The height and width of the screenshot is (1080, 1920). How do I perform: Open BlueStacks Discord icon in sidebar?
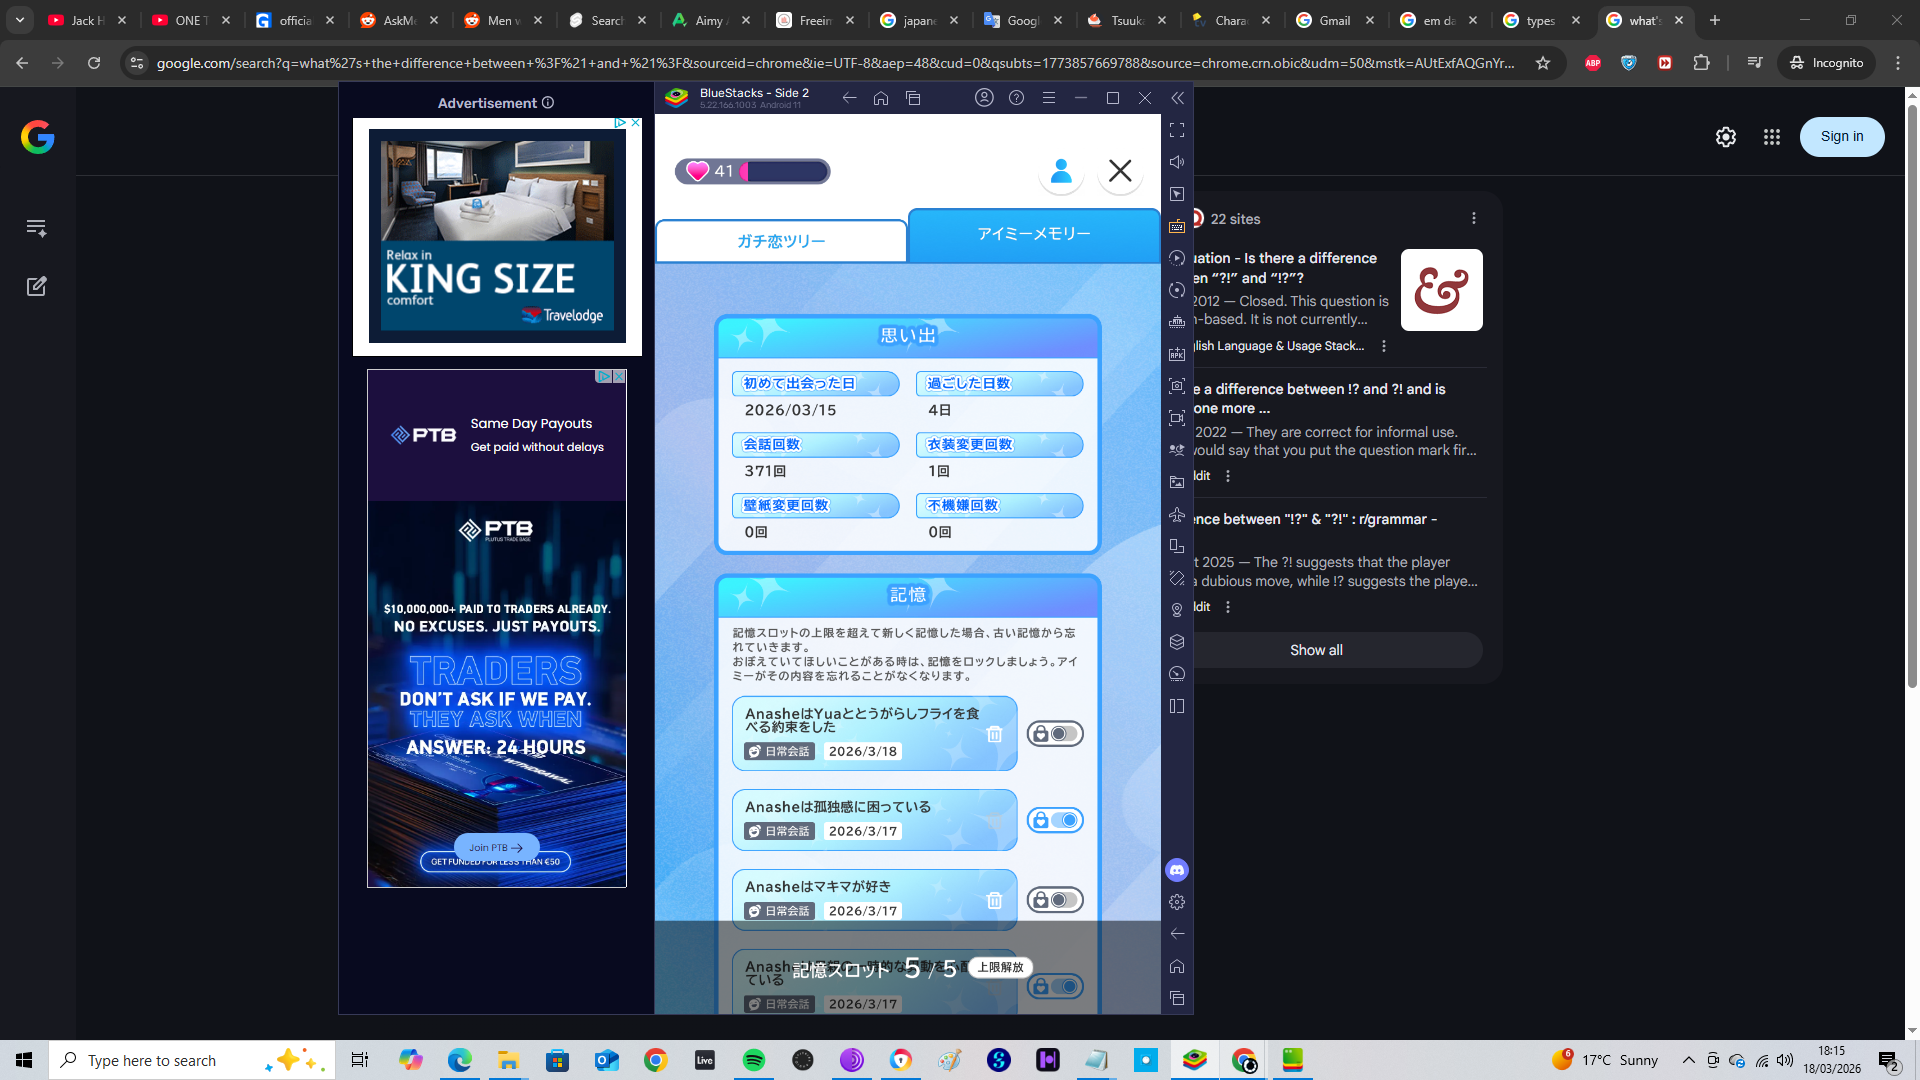(1177, 870)
